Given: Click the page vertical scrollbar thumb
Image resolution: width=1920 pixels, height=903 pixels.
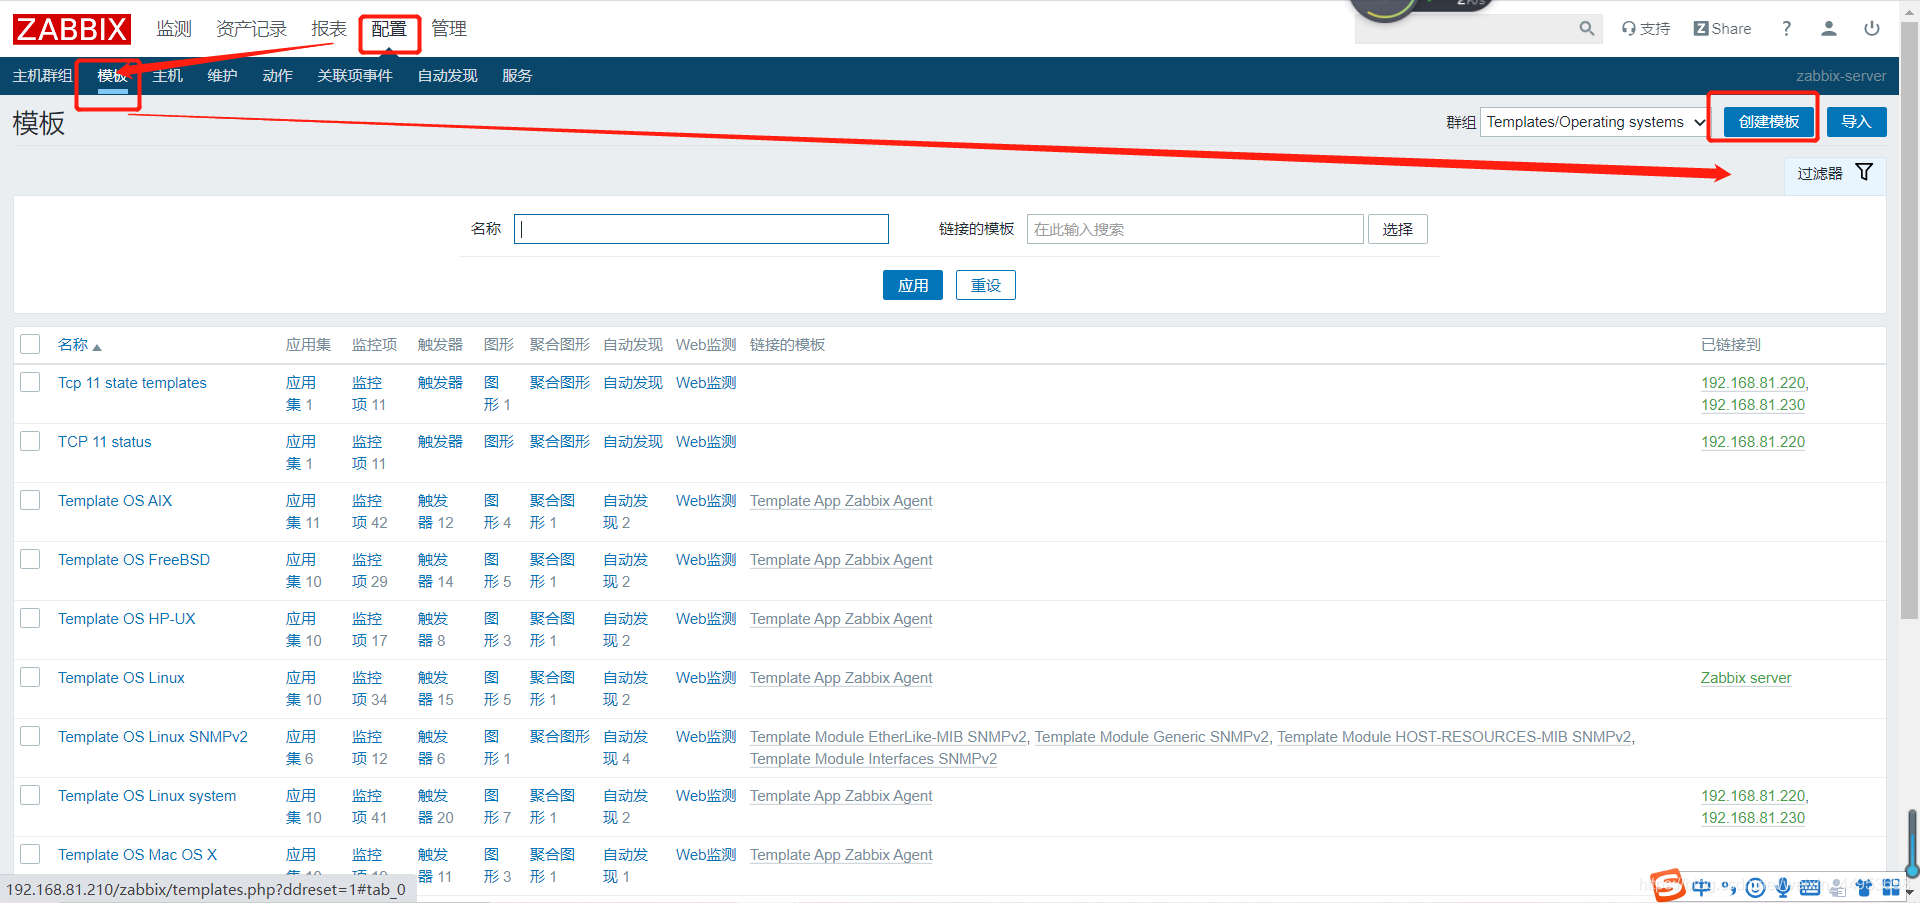Looking at the screenshot, I should pyautogui.click(x=1909, y=320).
